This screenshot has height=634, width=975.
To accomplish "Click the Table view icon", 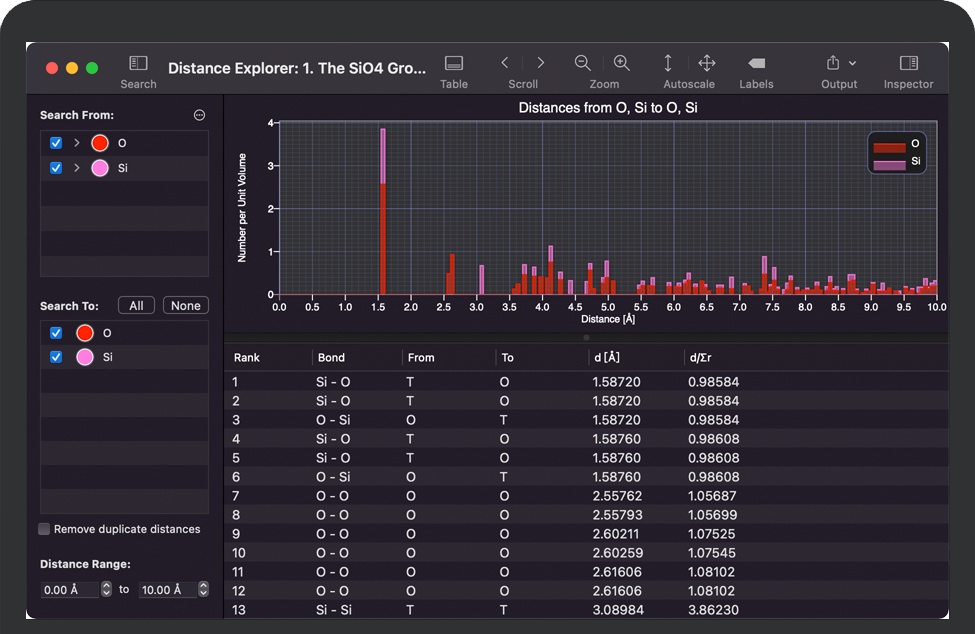I will tap(453, 64).
